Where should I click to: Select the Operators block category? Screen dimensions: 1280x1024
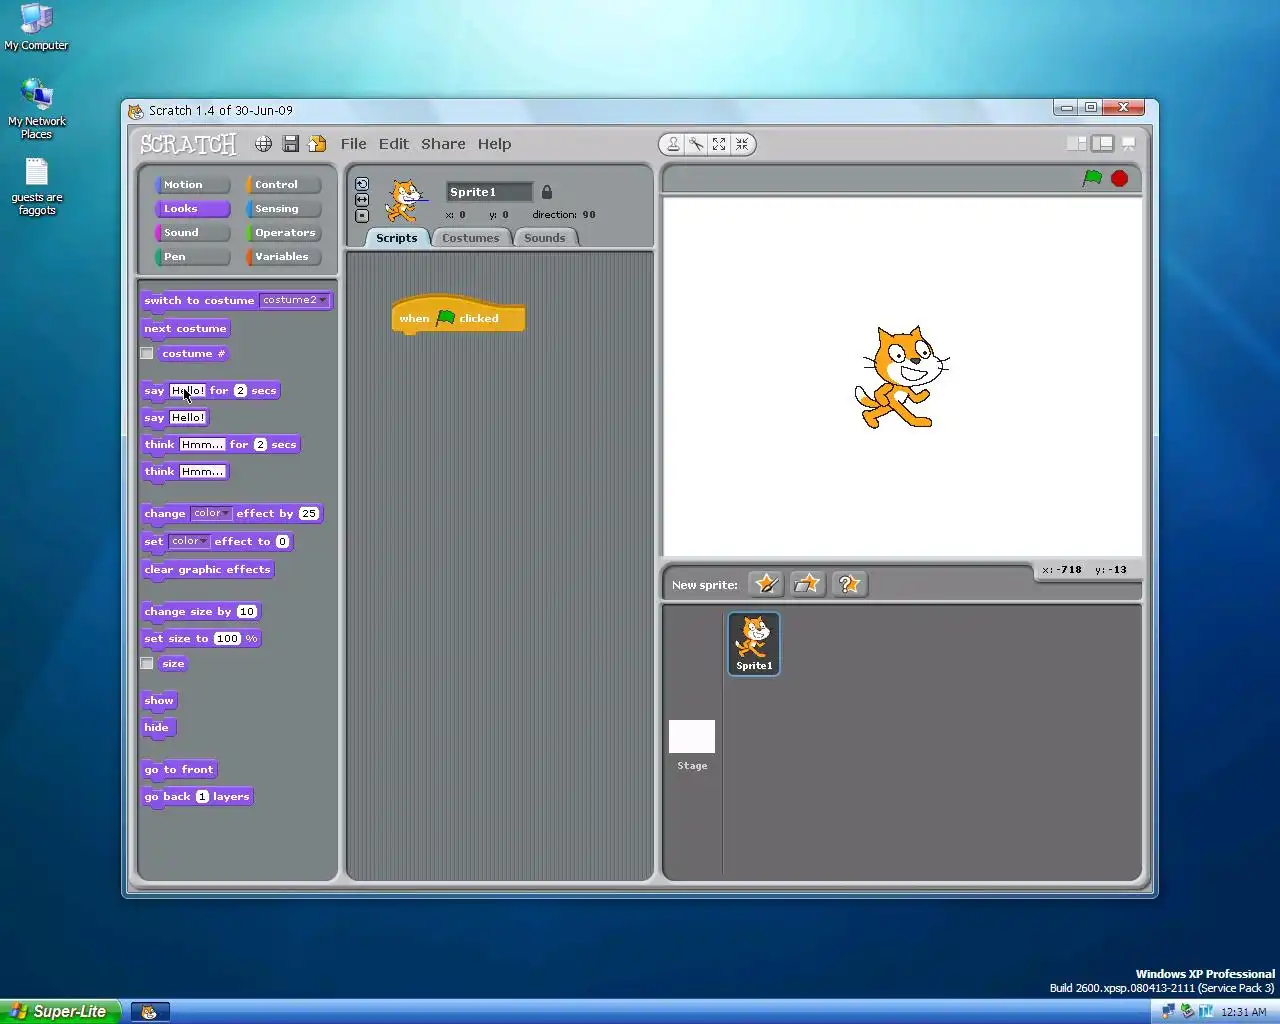(x=284, y=233)
